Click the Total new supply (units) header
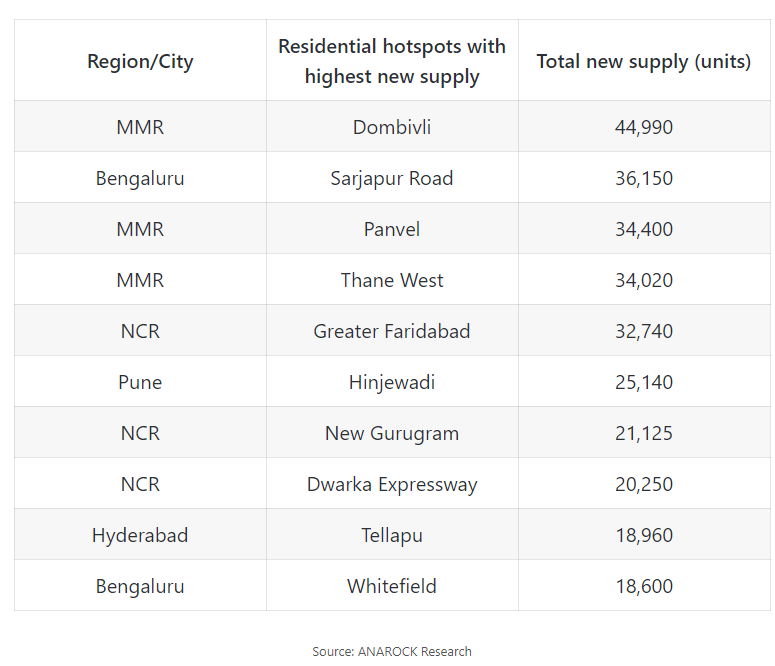 tap(644, 61)
